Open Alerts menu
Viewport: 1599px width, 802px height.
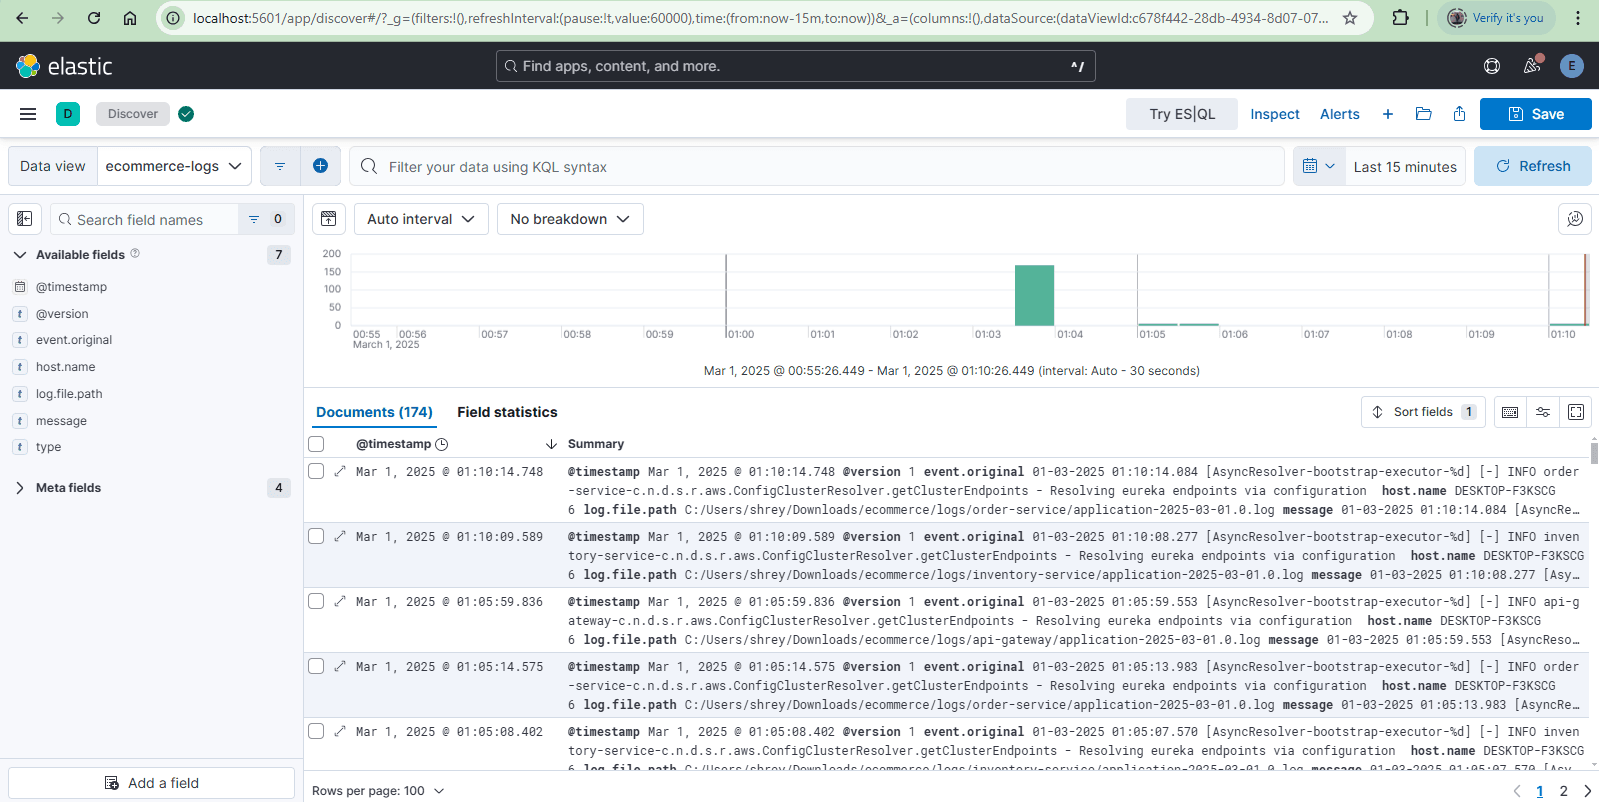pyautogui.click(x=1340, y=114)
